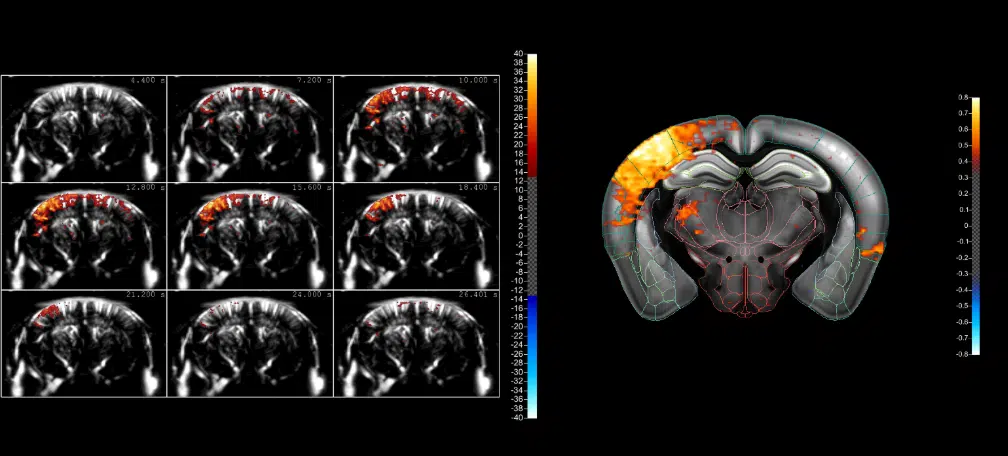Click the blue band of left colorbar
Image resolution: width=1008 pixels, height=456 pixels.
(532, 320)
